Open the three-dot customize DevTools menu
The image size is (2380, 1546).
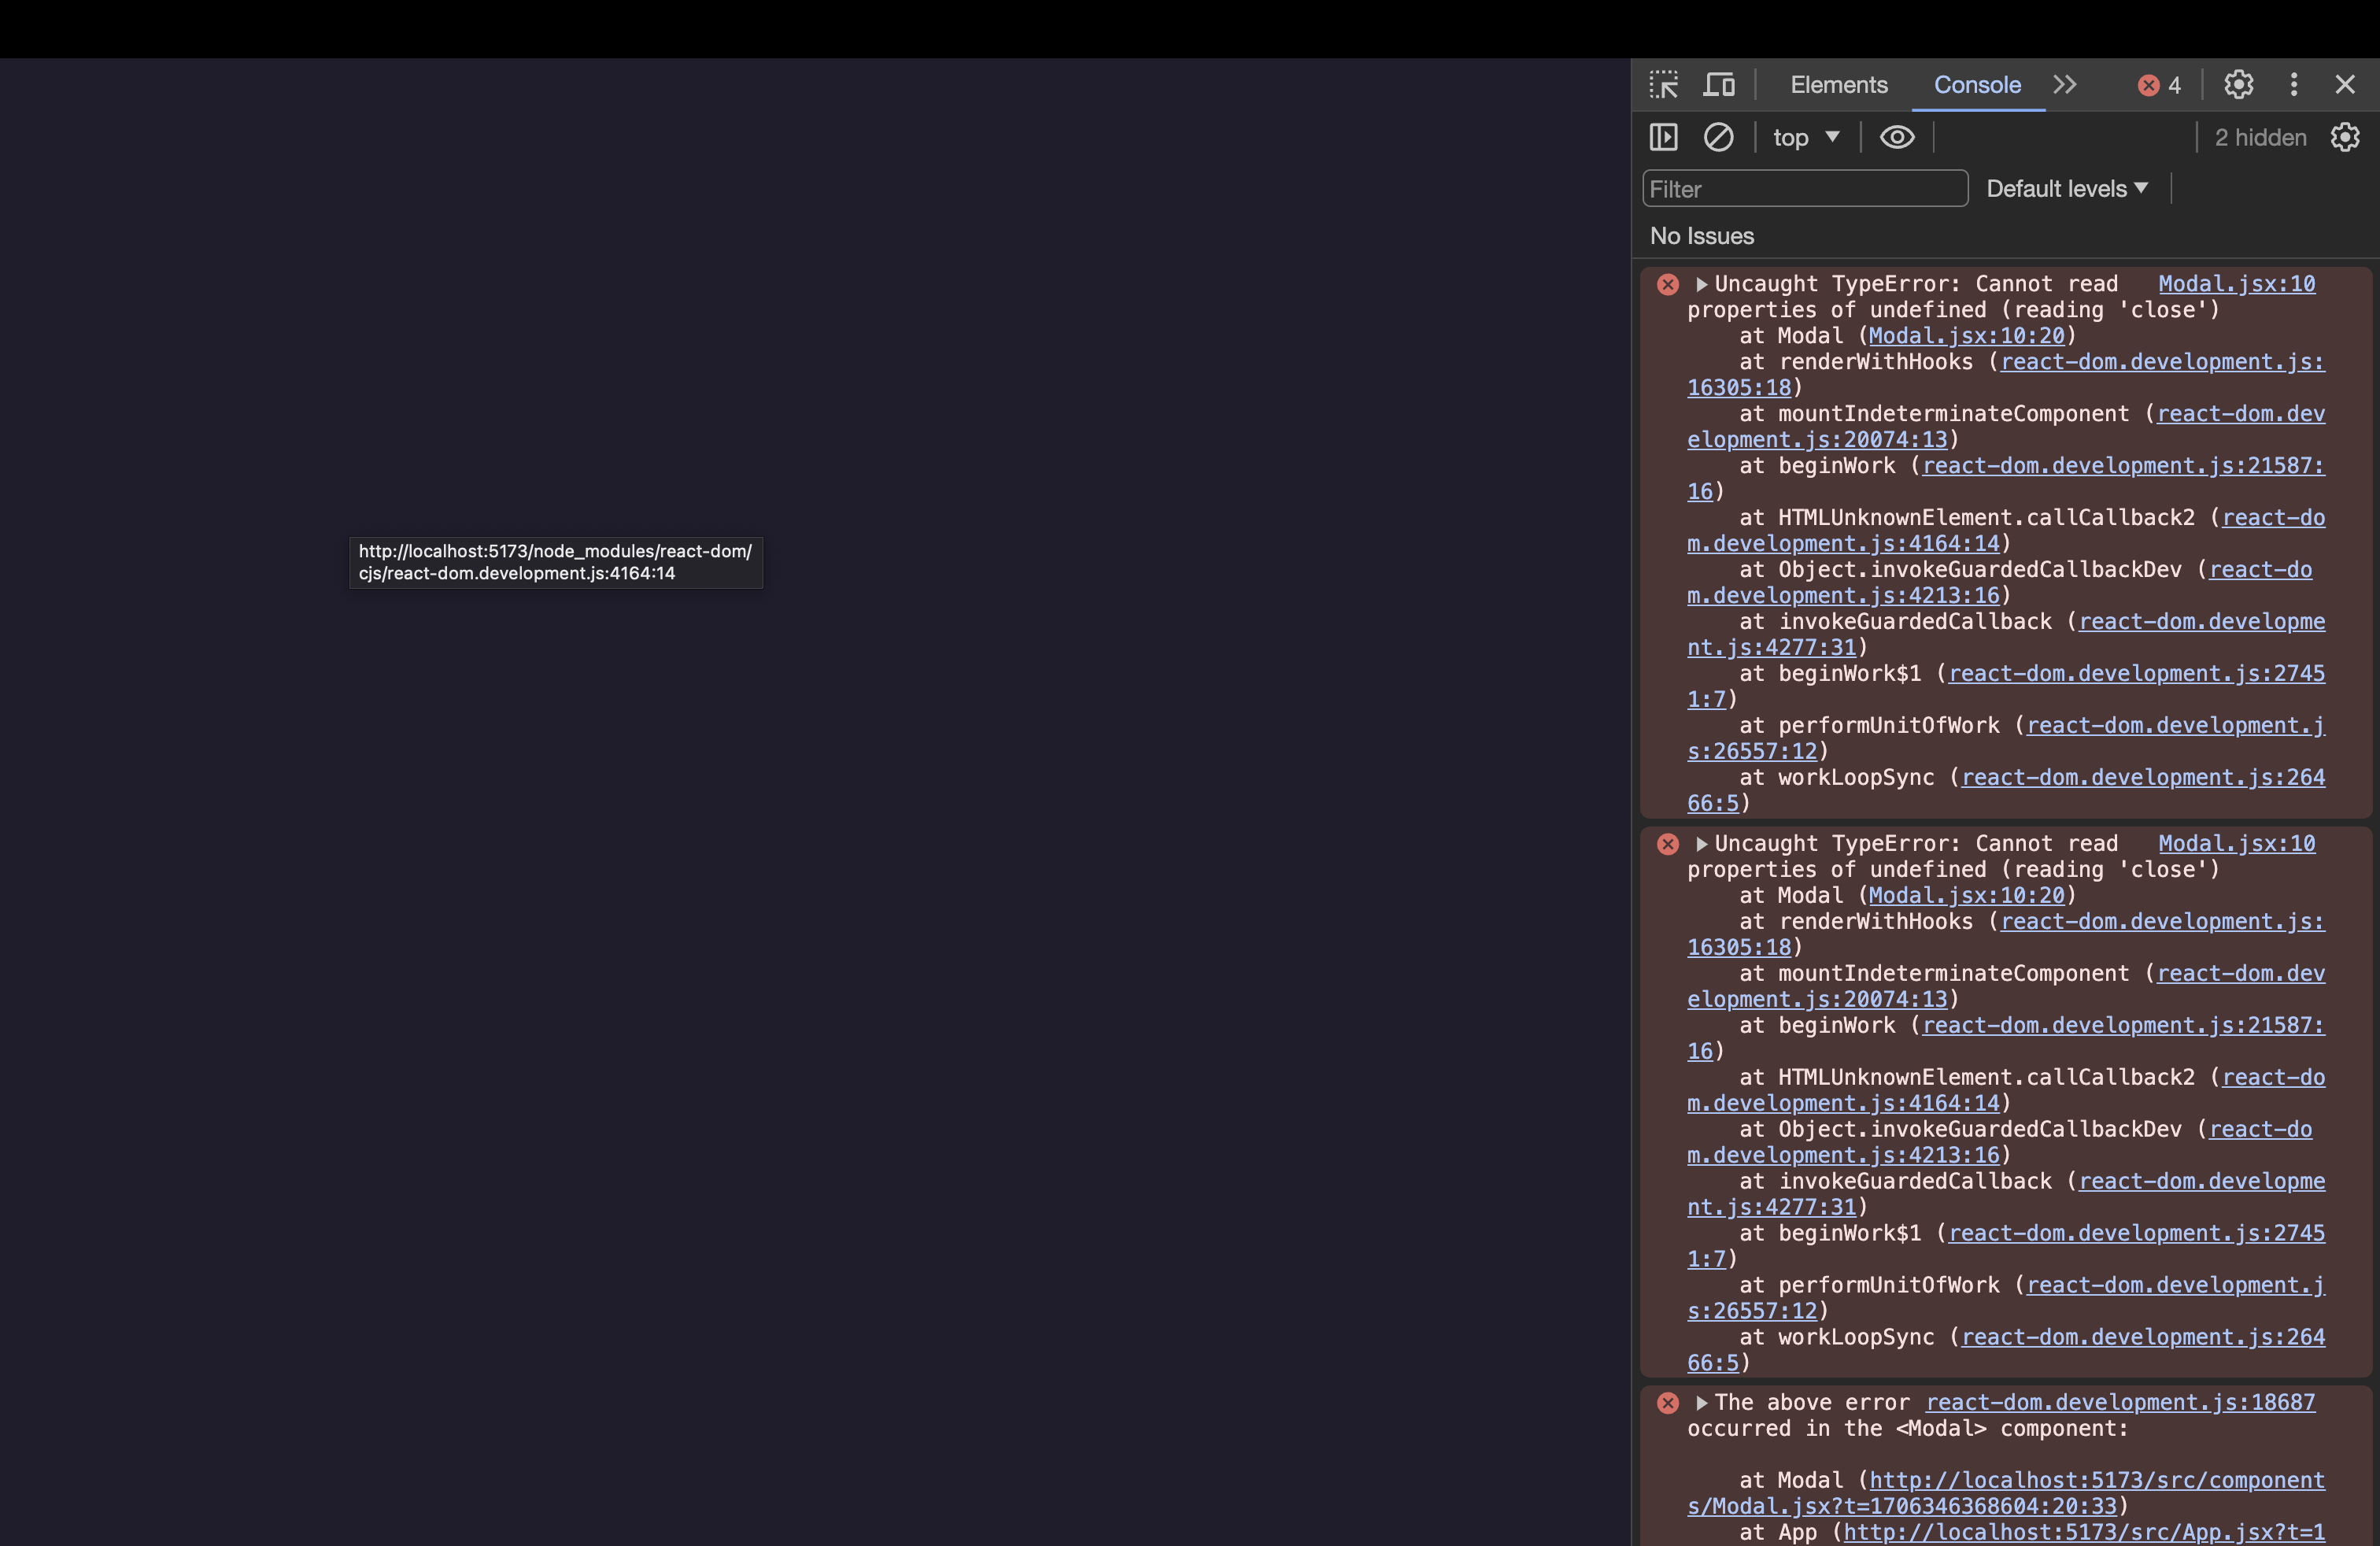(x=2293, y=85)
